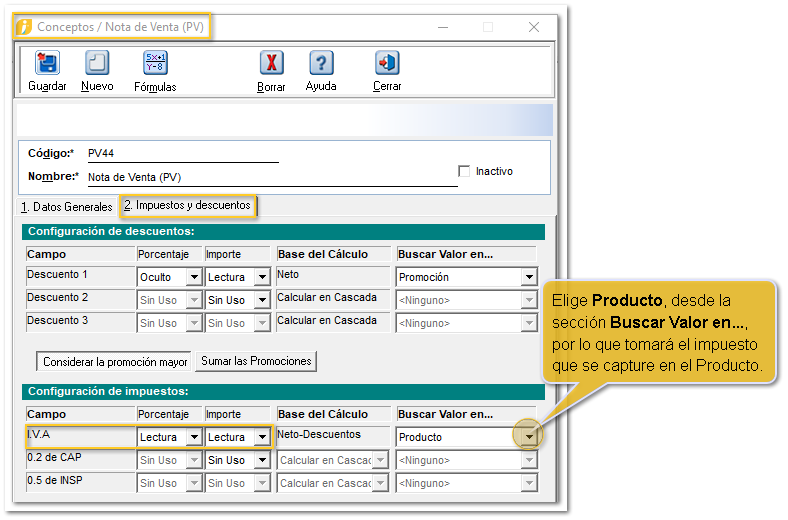Click the Guardar save icon

(47, 64)
